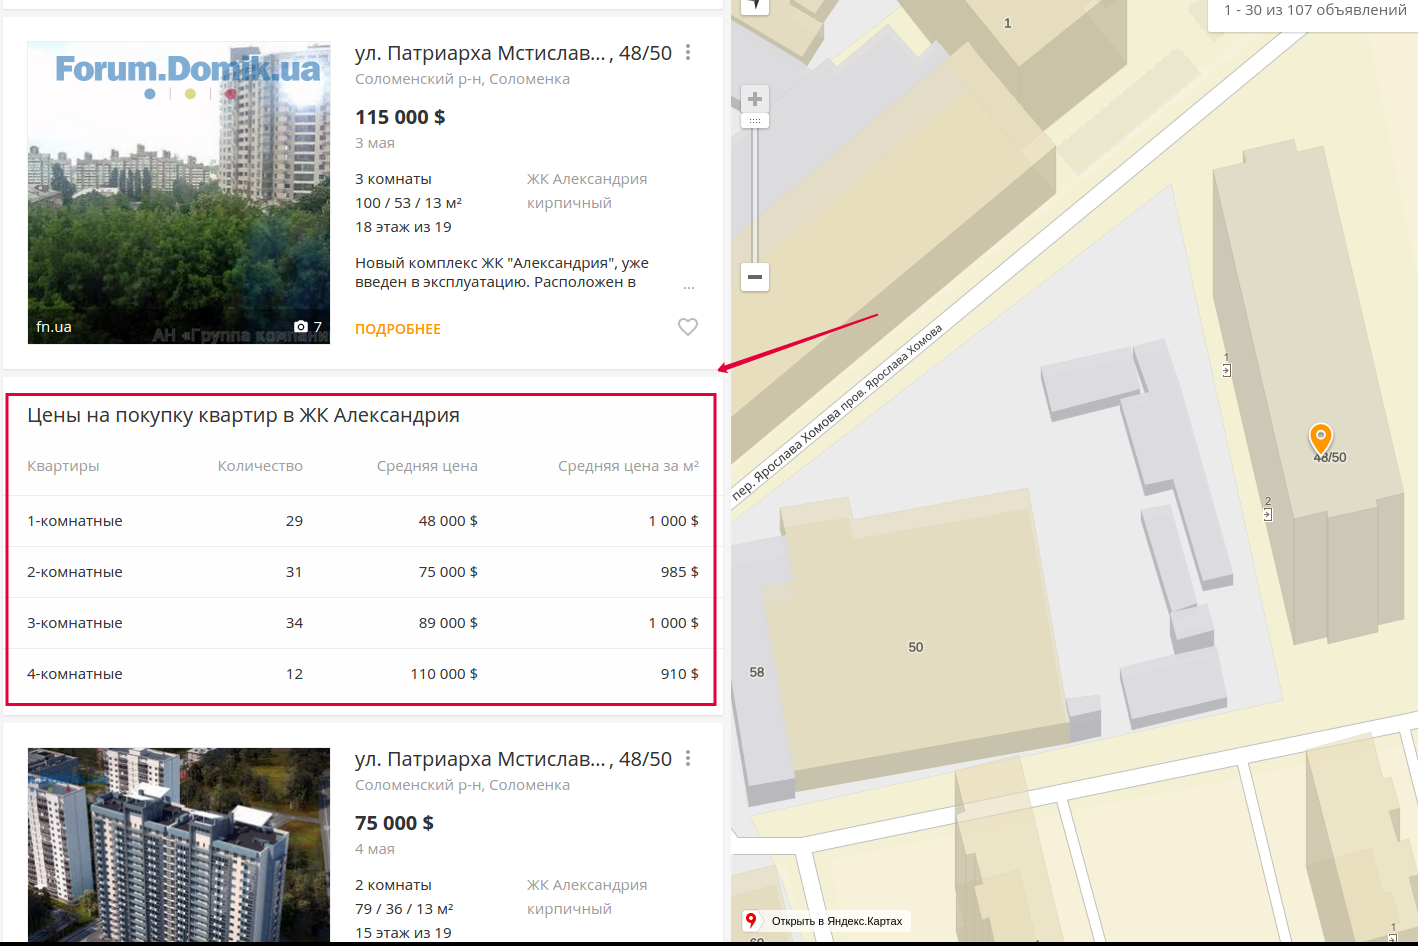Screen dimensions: 1418x946
Task: Click ПОДРОБНЕЕ link for first listing
Action: 398,329
